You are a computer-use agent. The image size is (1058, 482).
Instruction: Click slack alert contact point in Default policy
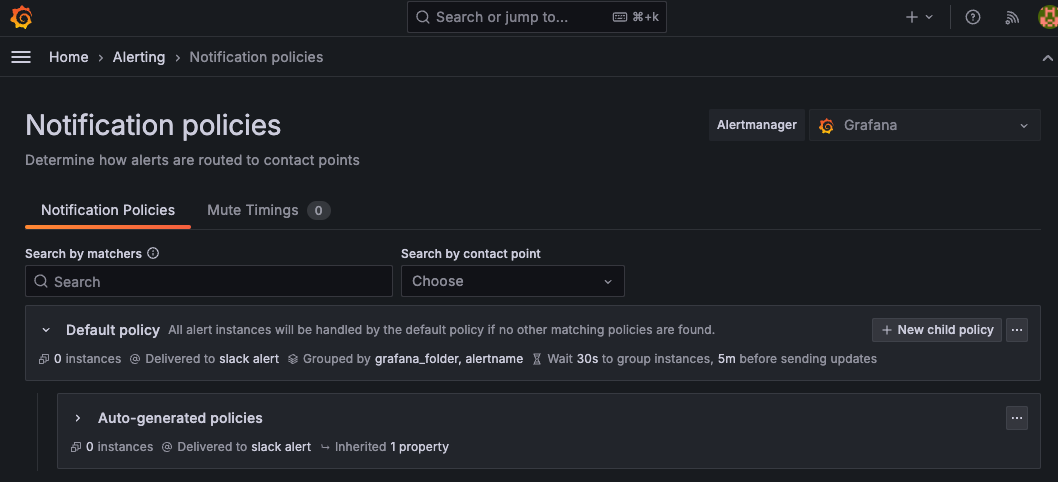pyautogui.click(x=249, y=359)
